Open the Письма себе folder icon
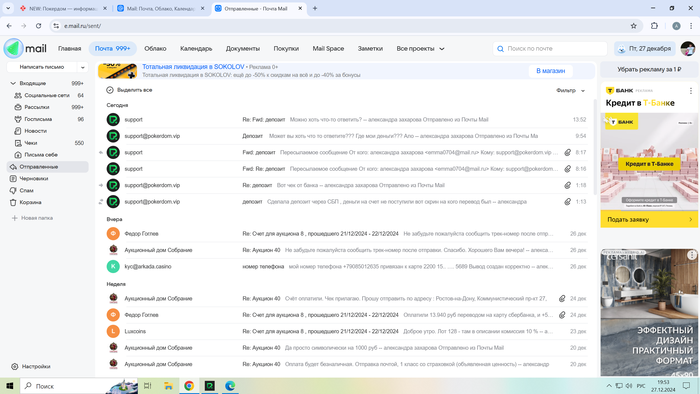The width and height of the screenshot is (700, 394). 18,155
